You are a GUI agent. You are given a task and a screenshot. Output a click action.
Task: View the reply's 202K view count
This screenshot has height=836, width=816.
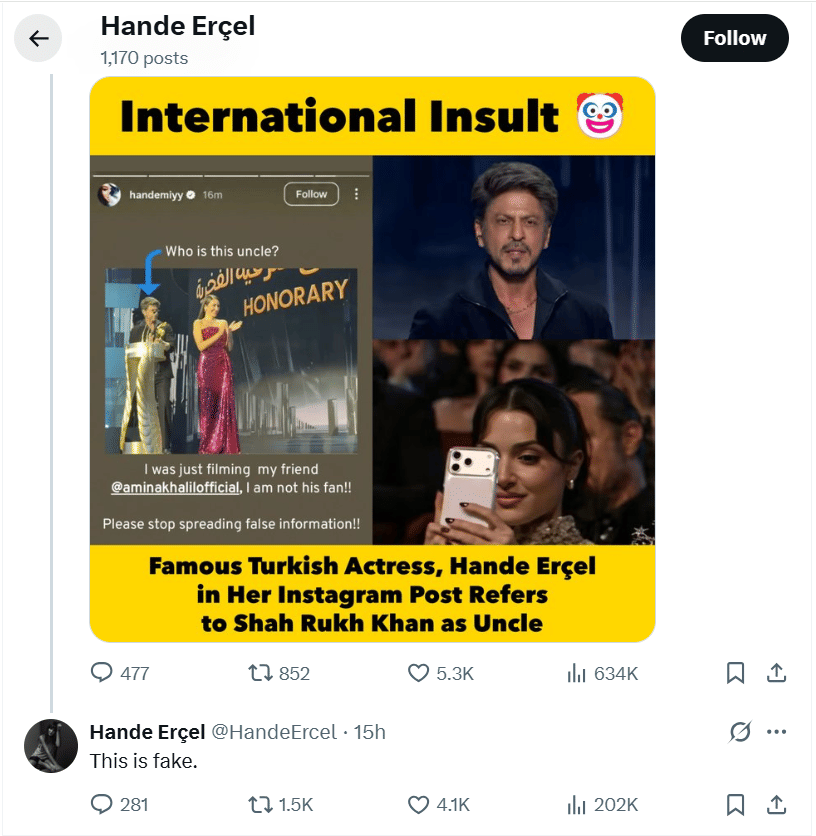click(602, 804)
